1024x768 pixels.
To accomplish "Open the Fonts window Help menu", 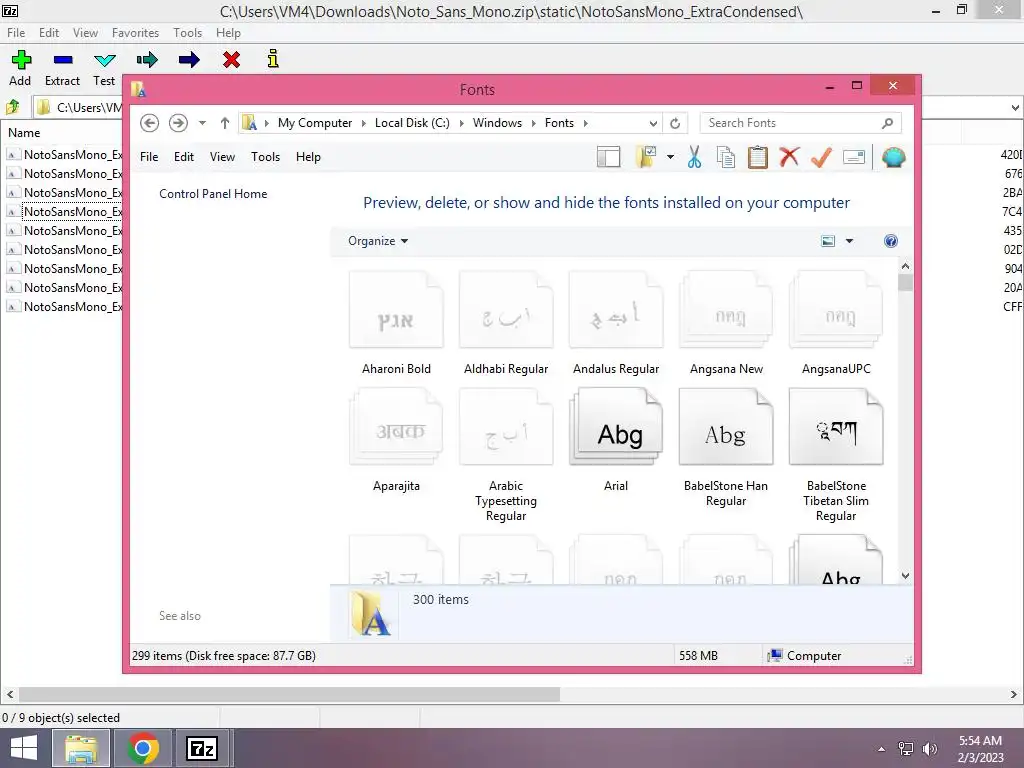I will tap(308, 157).
